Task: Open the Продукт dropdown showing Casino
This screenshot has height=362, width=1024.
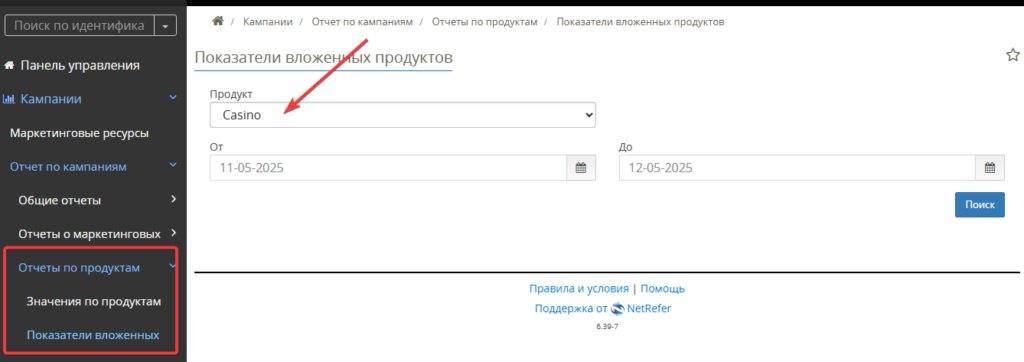Action: [402, 115]
